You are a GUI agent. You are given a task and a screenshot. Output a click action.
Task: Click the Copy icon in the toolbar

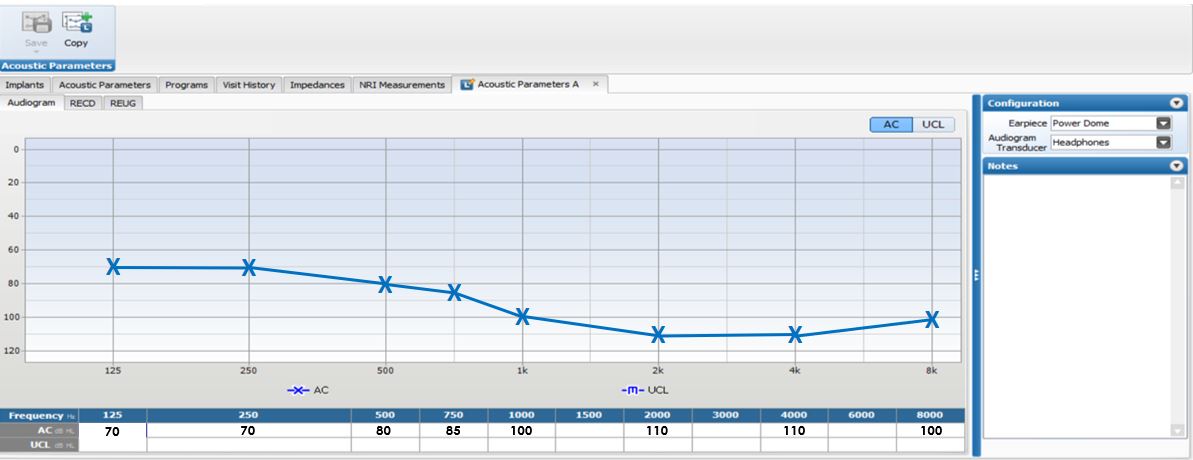(76, 24)
